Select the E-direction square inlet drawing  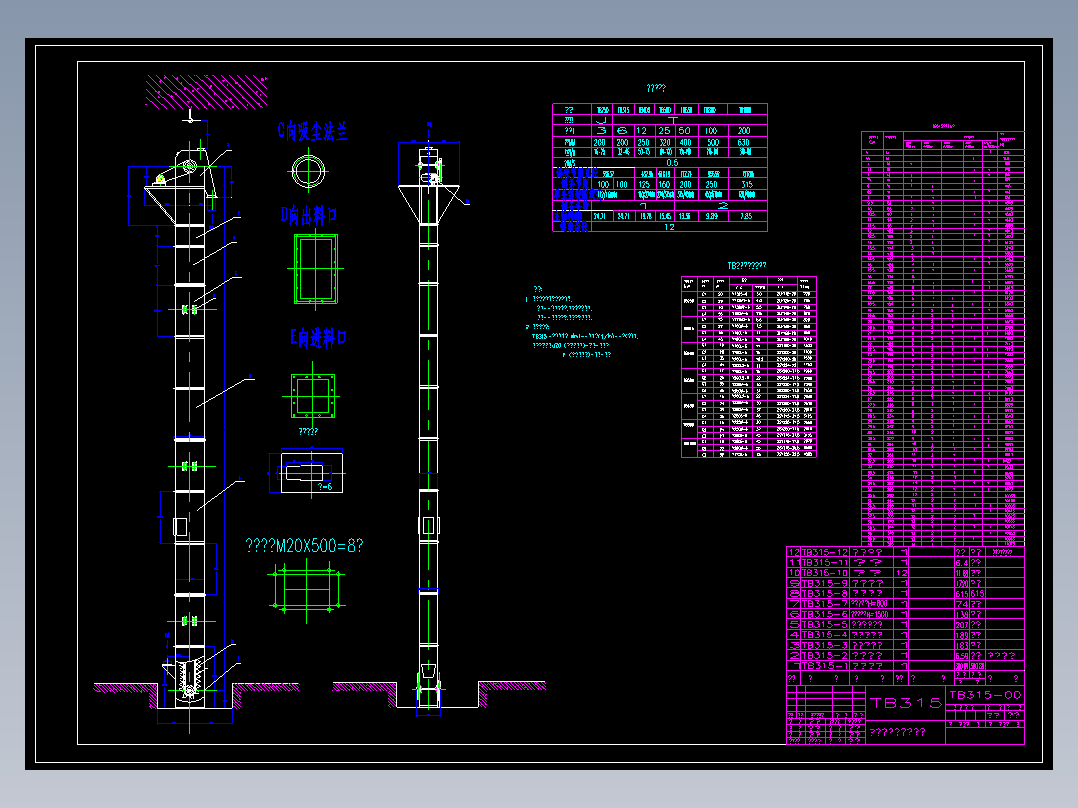pos(313,396)
